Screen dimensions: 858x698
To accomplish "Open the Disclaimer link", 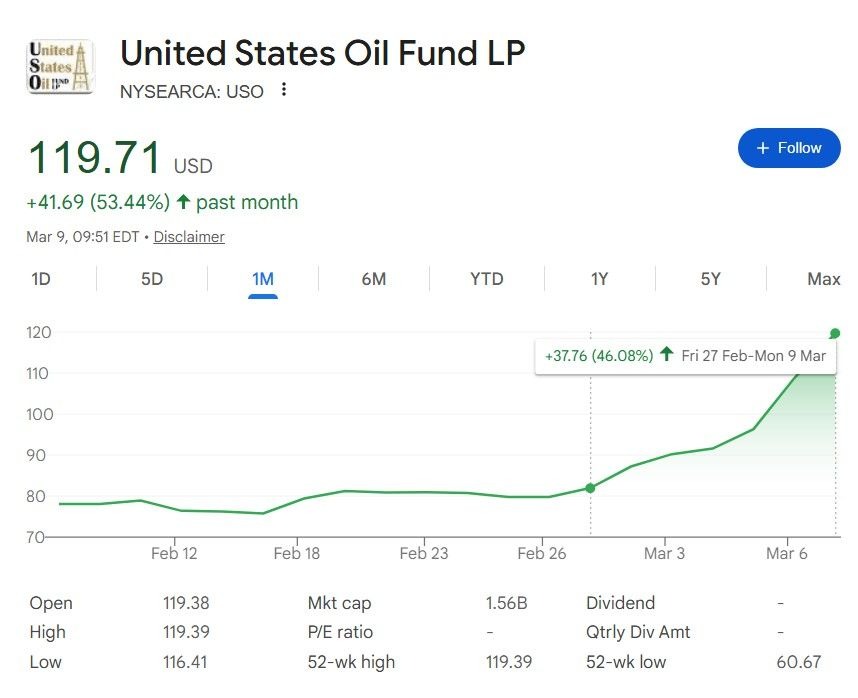I will [x=189, y=237].
